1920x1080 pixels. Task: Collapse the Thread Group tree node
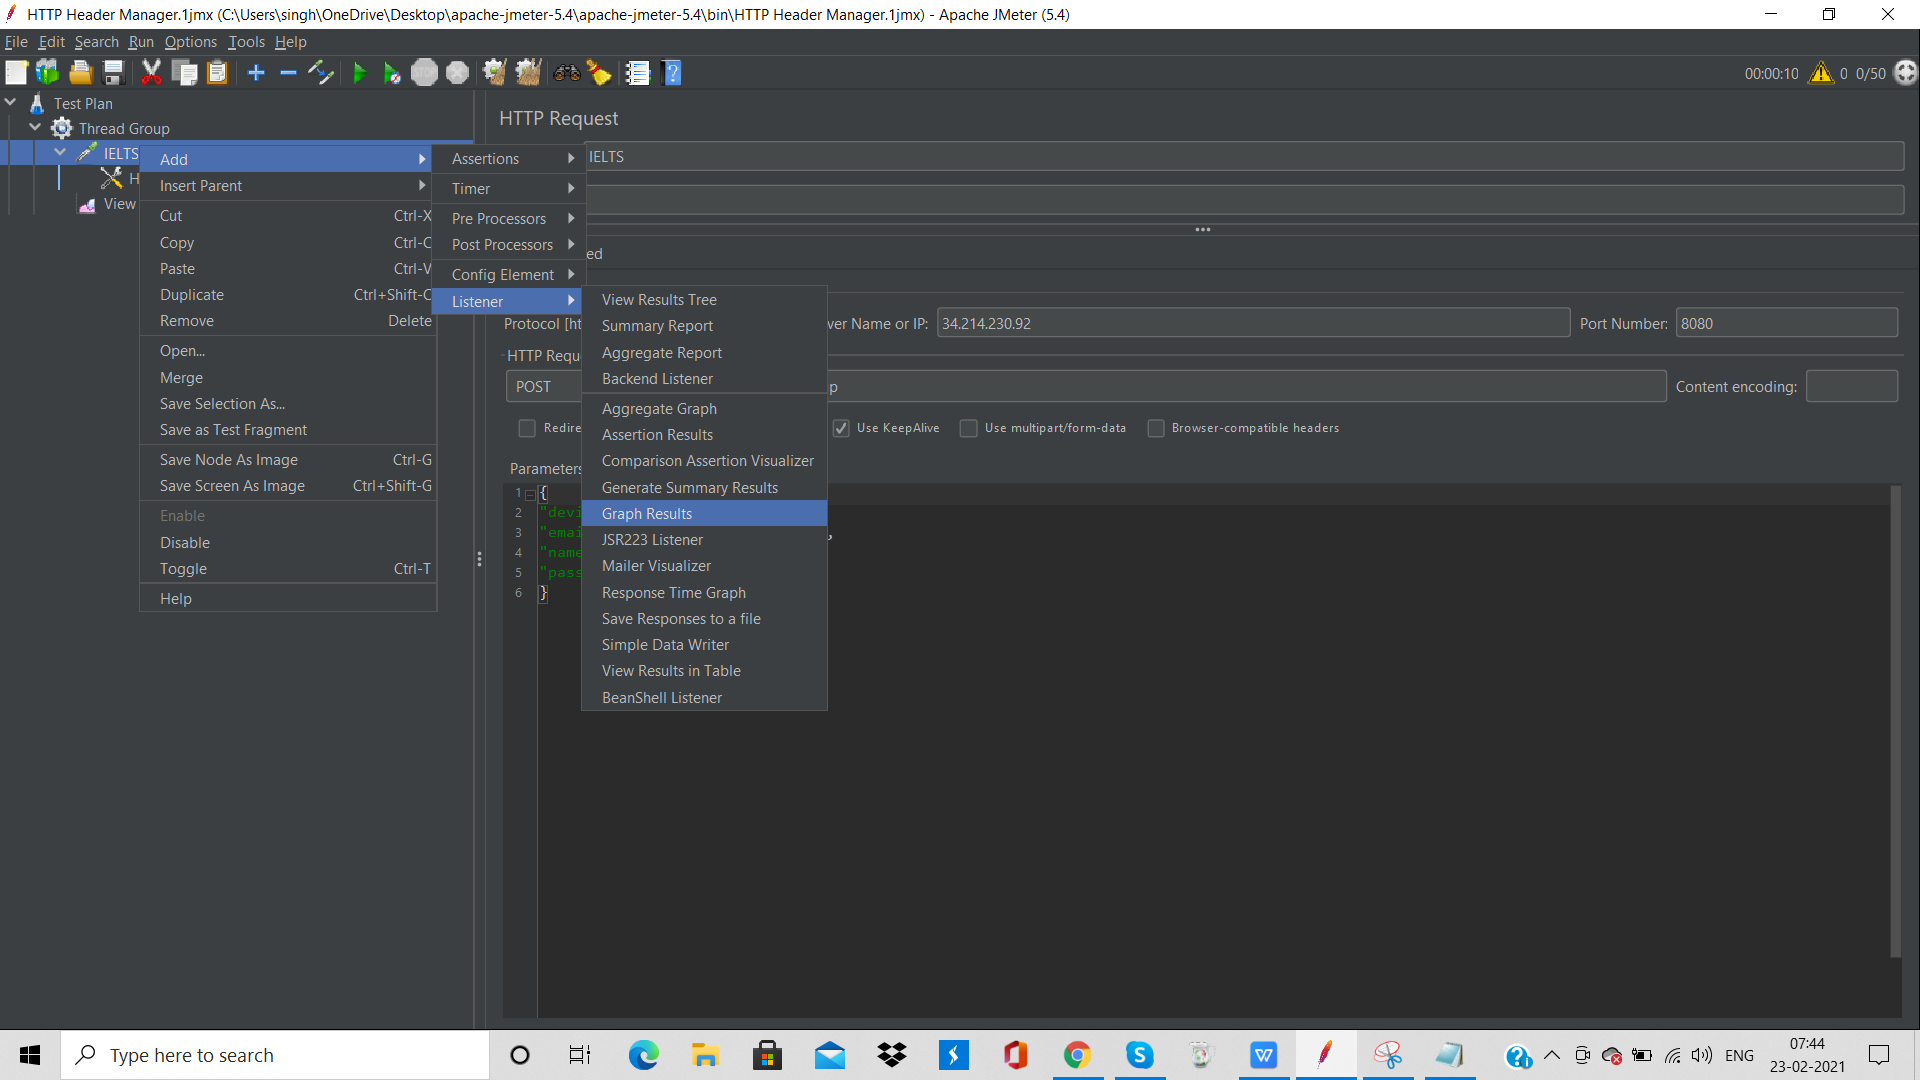click(x=35, y=128)
